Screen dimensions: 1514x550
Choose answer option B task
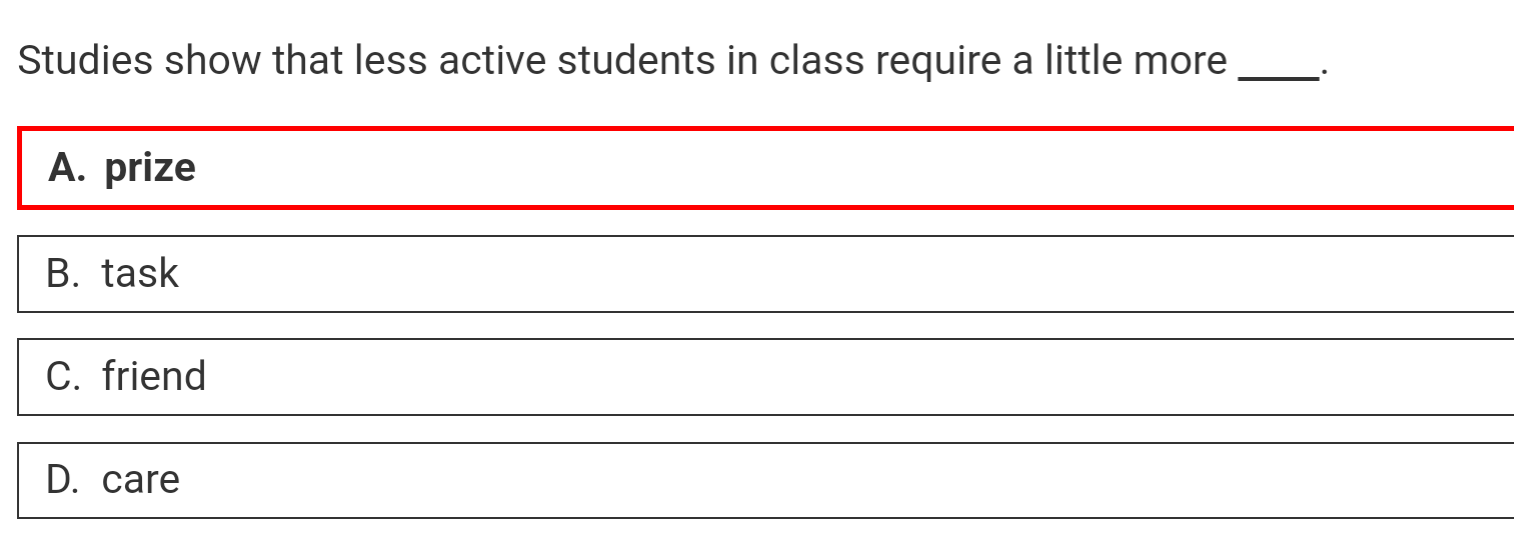[x=766, y=274]
